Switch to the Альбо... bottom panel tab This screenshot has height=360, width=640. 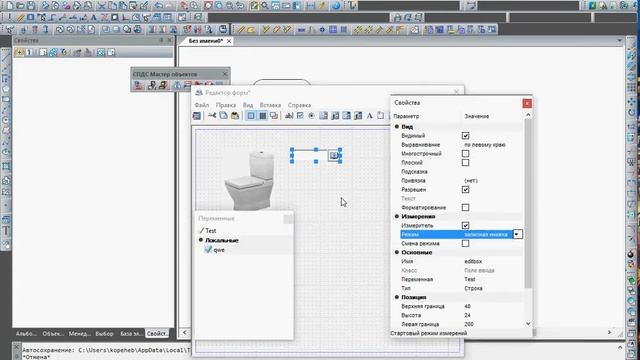26,333
